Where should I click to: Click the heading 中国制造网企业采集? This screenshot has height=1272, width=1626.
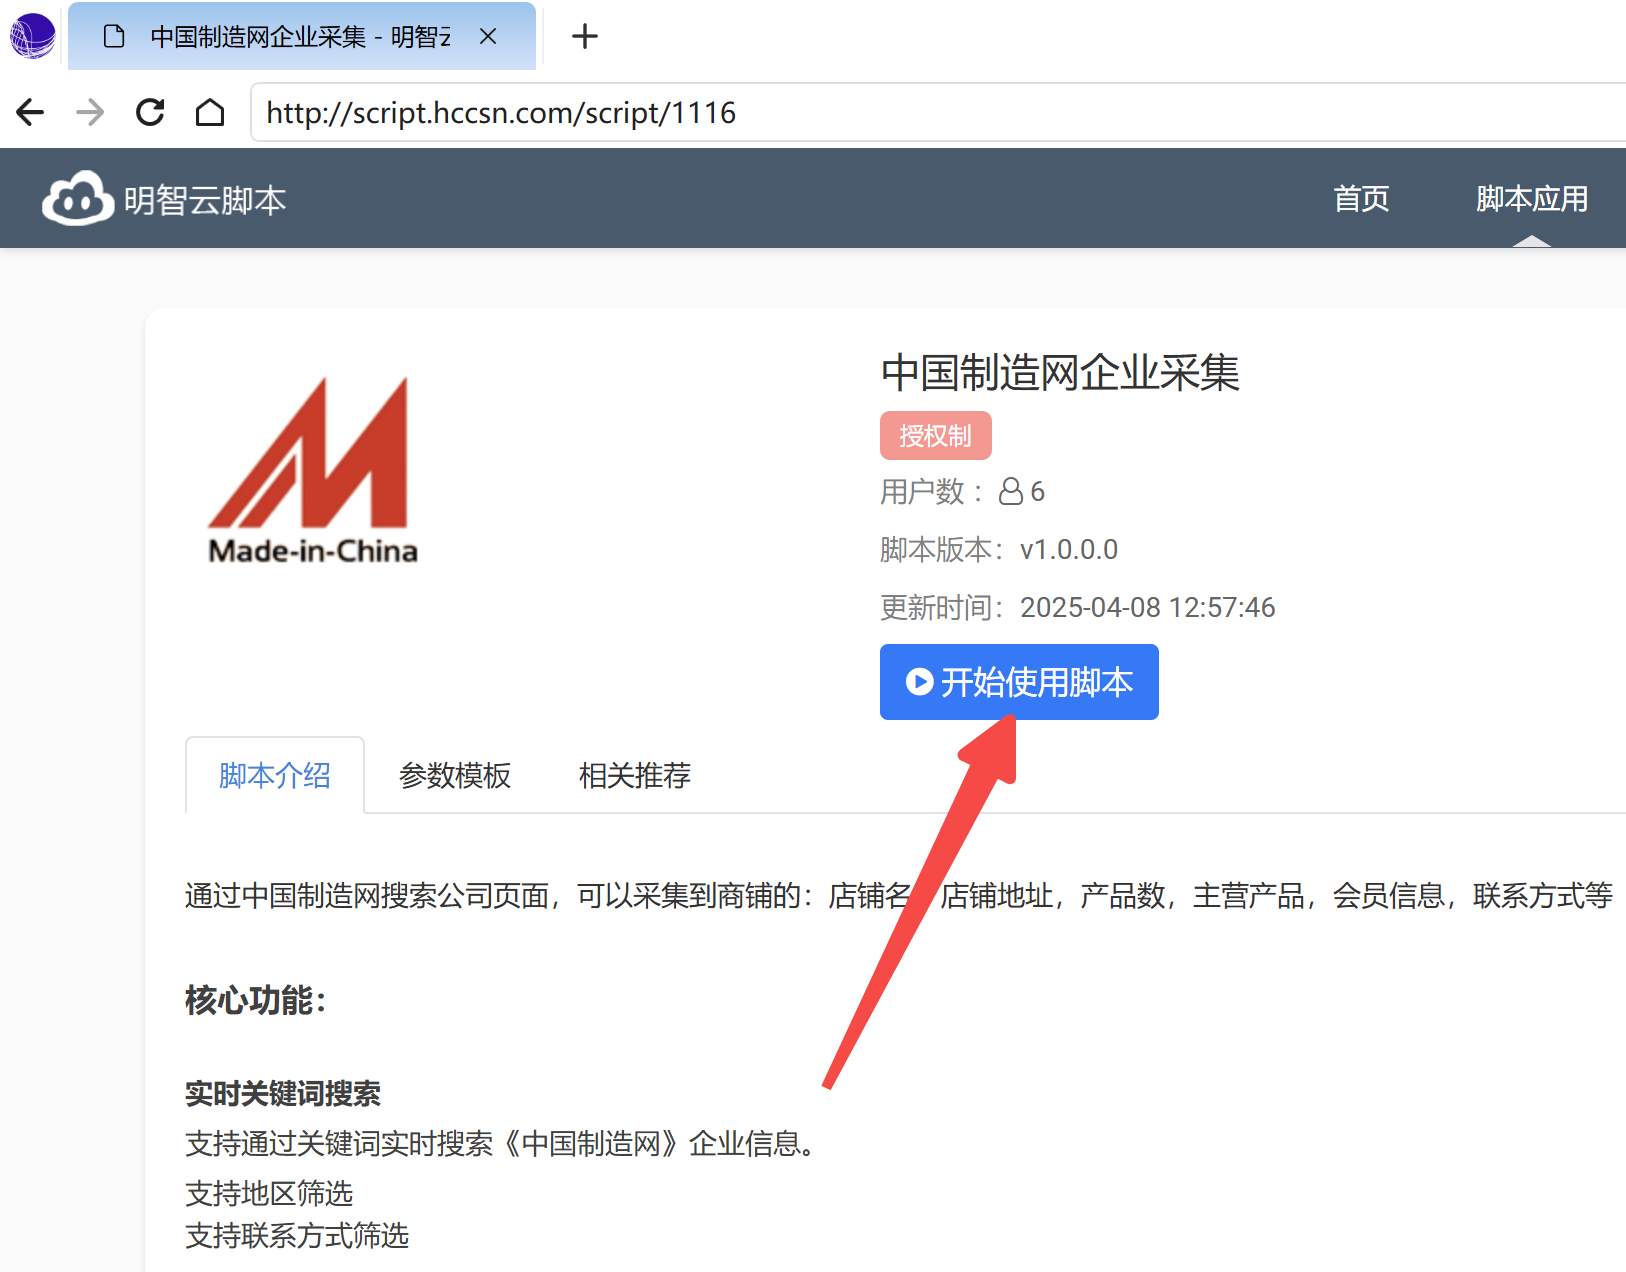point(1060,373)
